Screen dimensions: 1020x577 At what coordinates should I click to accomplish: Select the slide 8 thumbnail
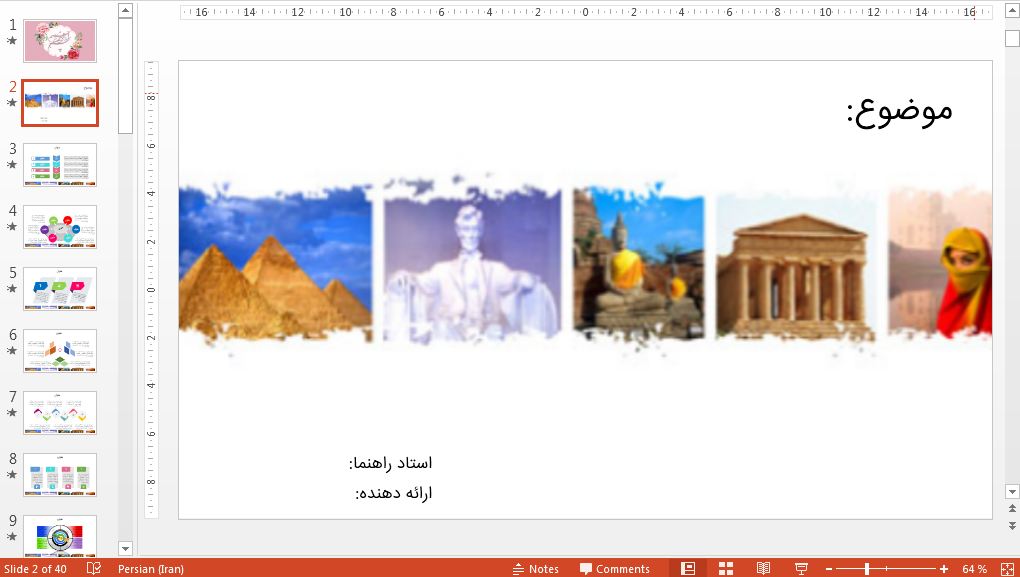[59, 475]
